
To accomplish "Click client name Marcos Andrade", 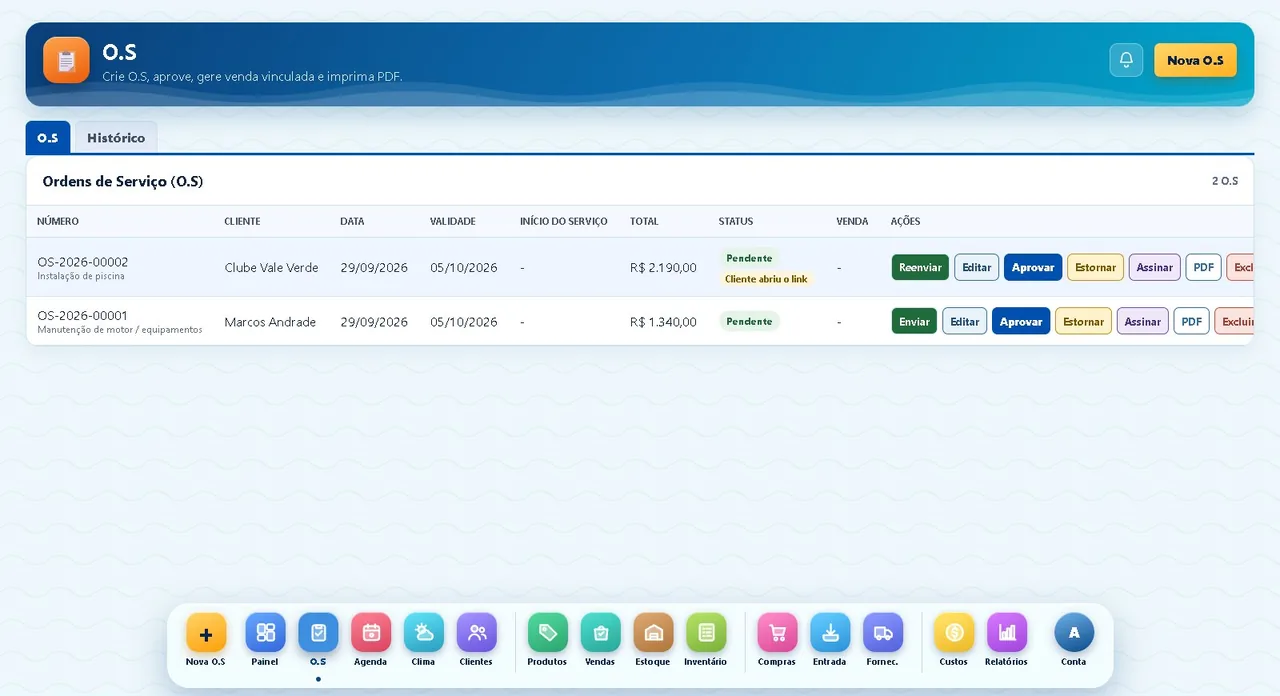I will [270, 321].
